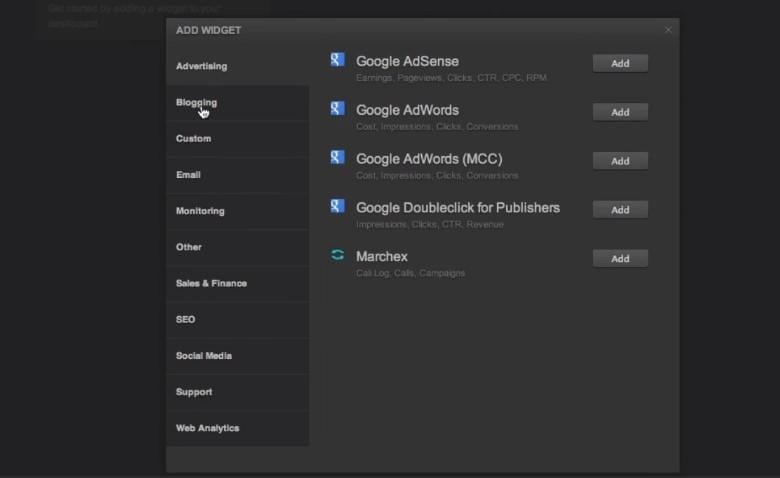Switch to the Custom category
Image resolution: width=780 pixels, height=478 pixels.
[x=238, y=138]
